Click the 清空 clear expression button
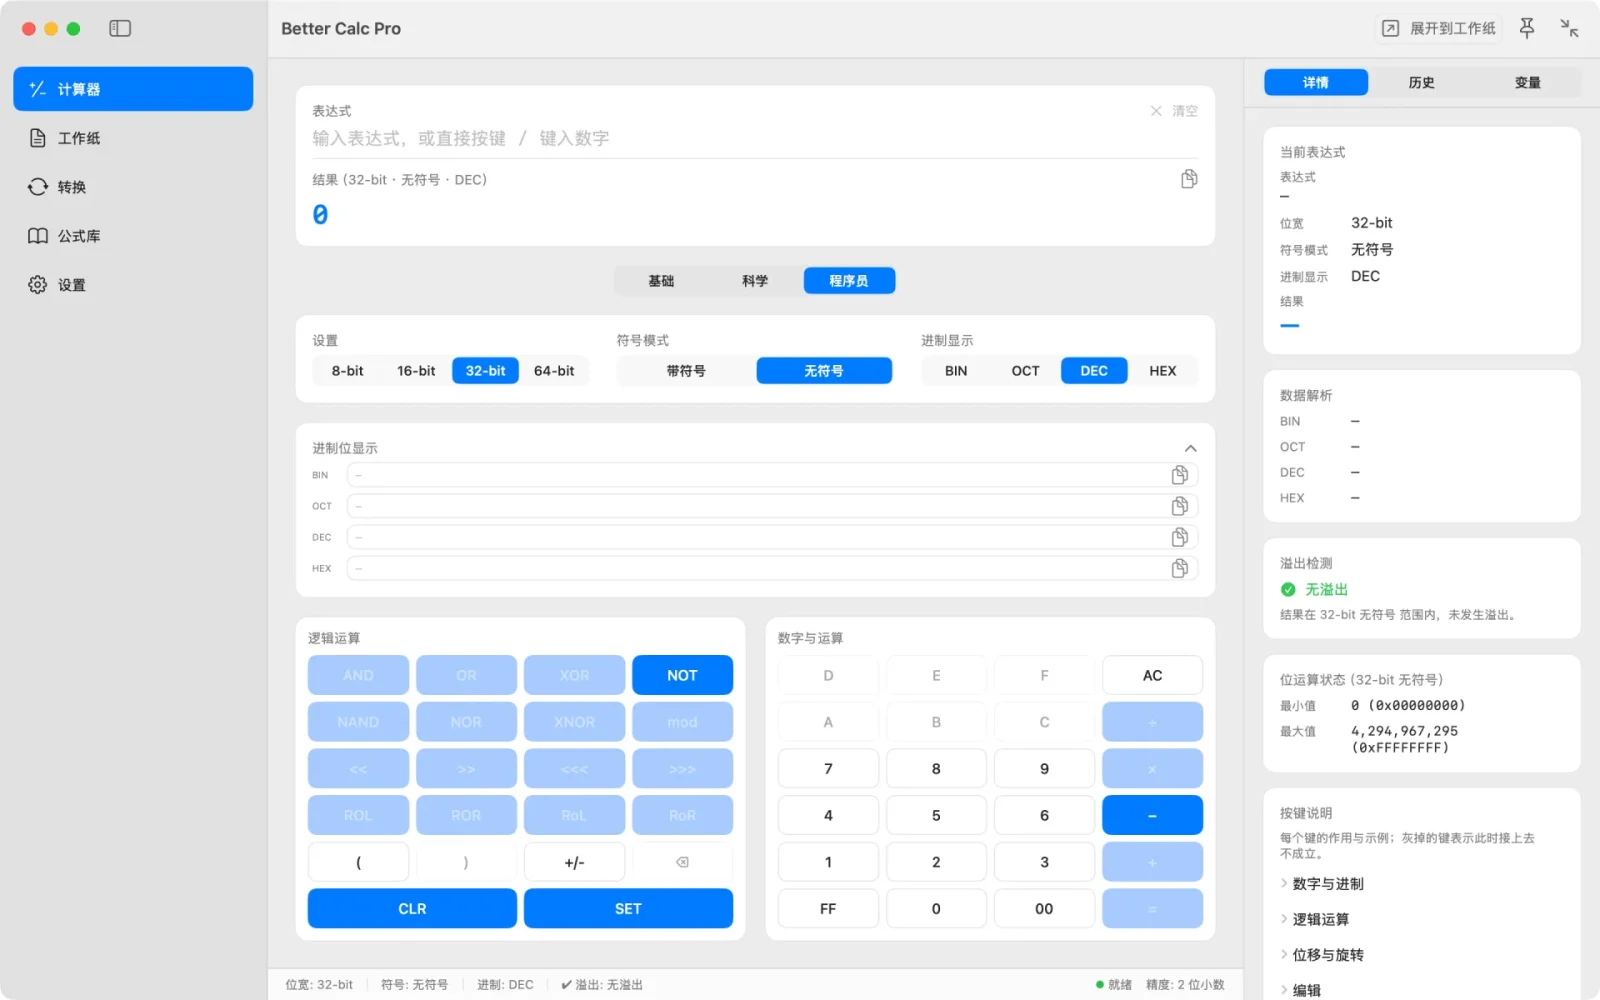 [x=1174, y=111]
